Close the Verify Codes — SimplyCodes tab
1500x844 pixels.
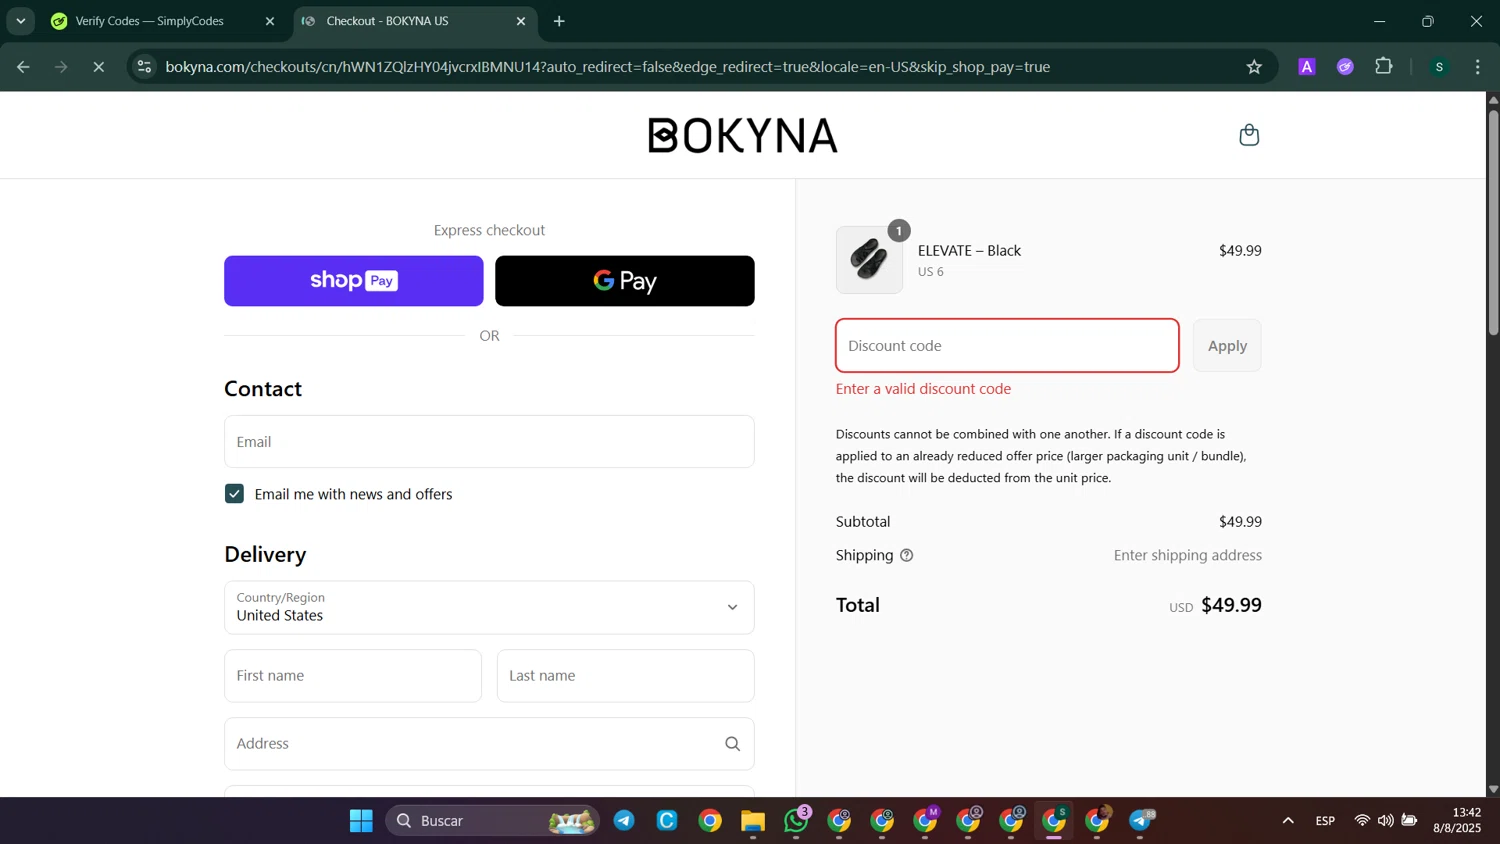(269, 21)
